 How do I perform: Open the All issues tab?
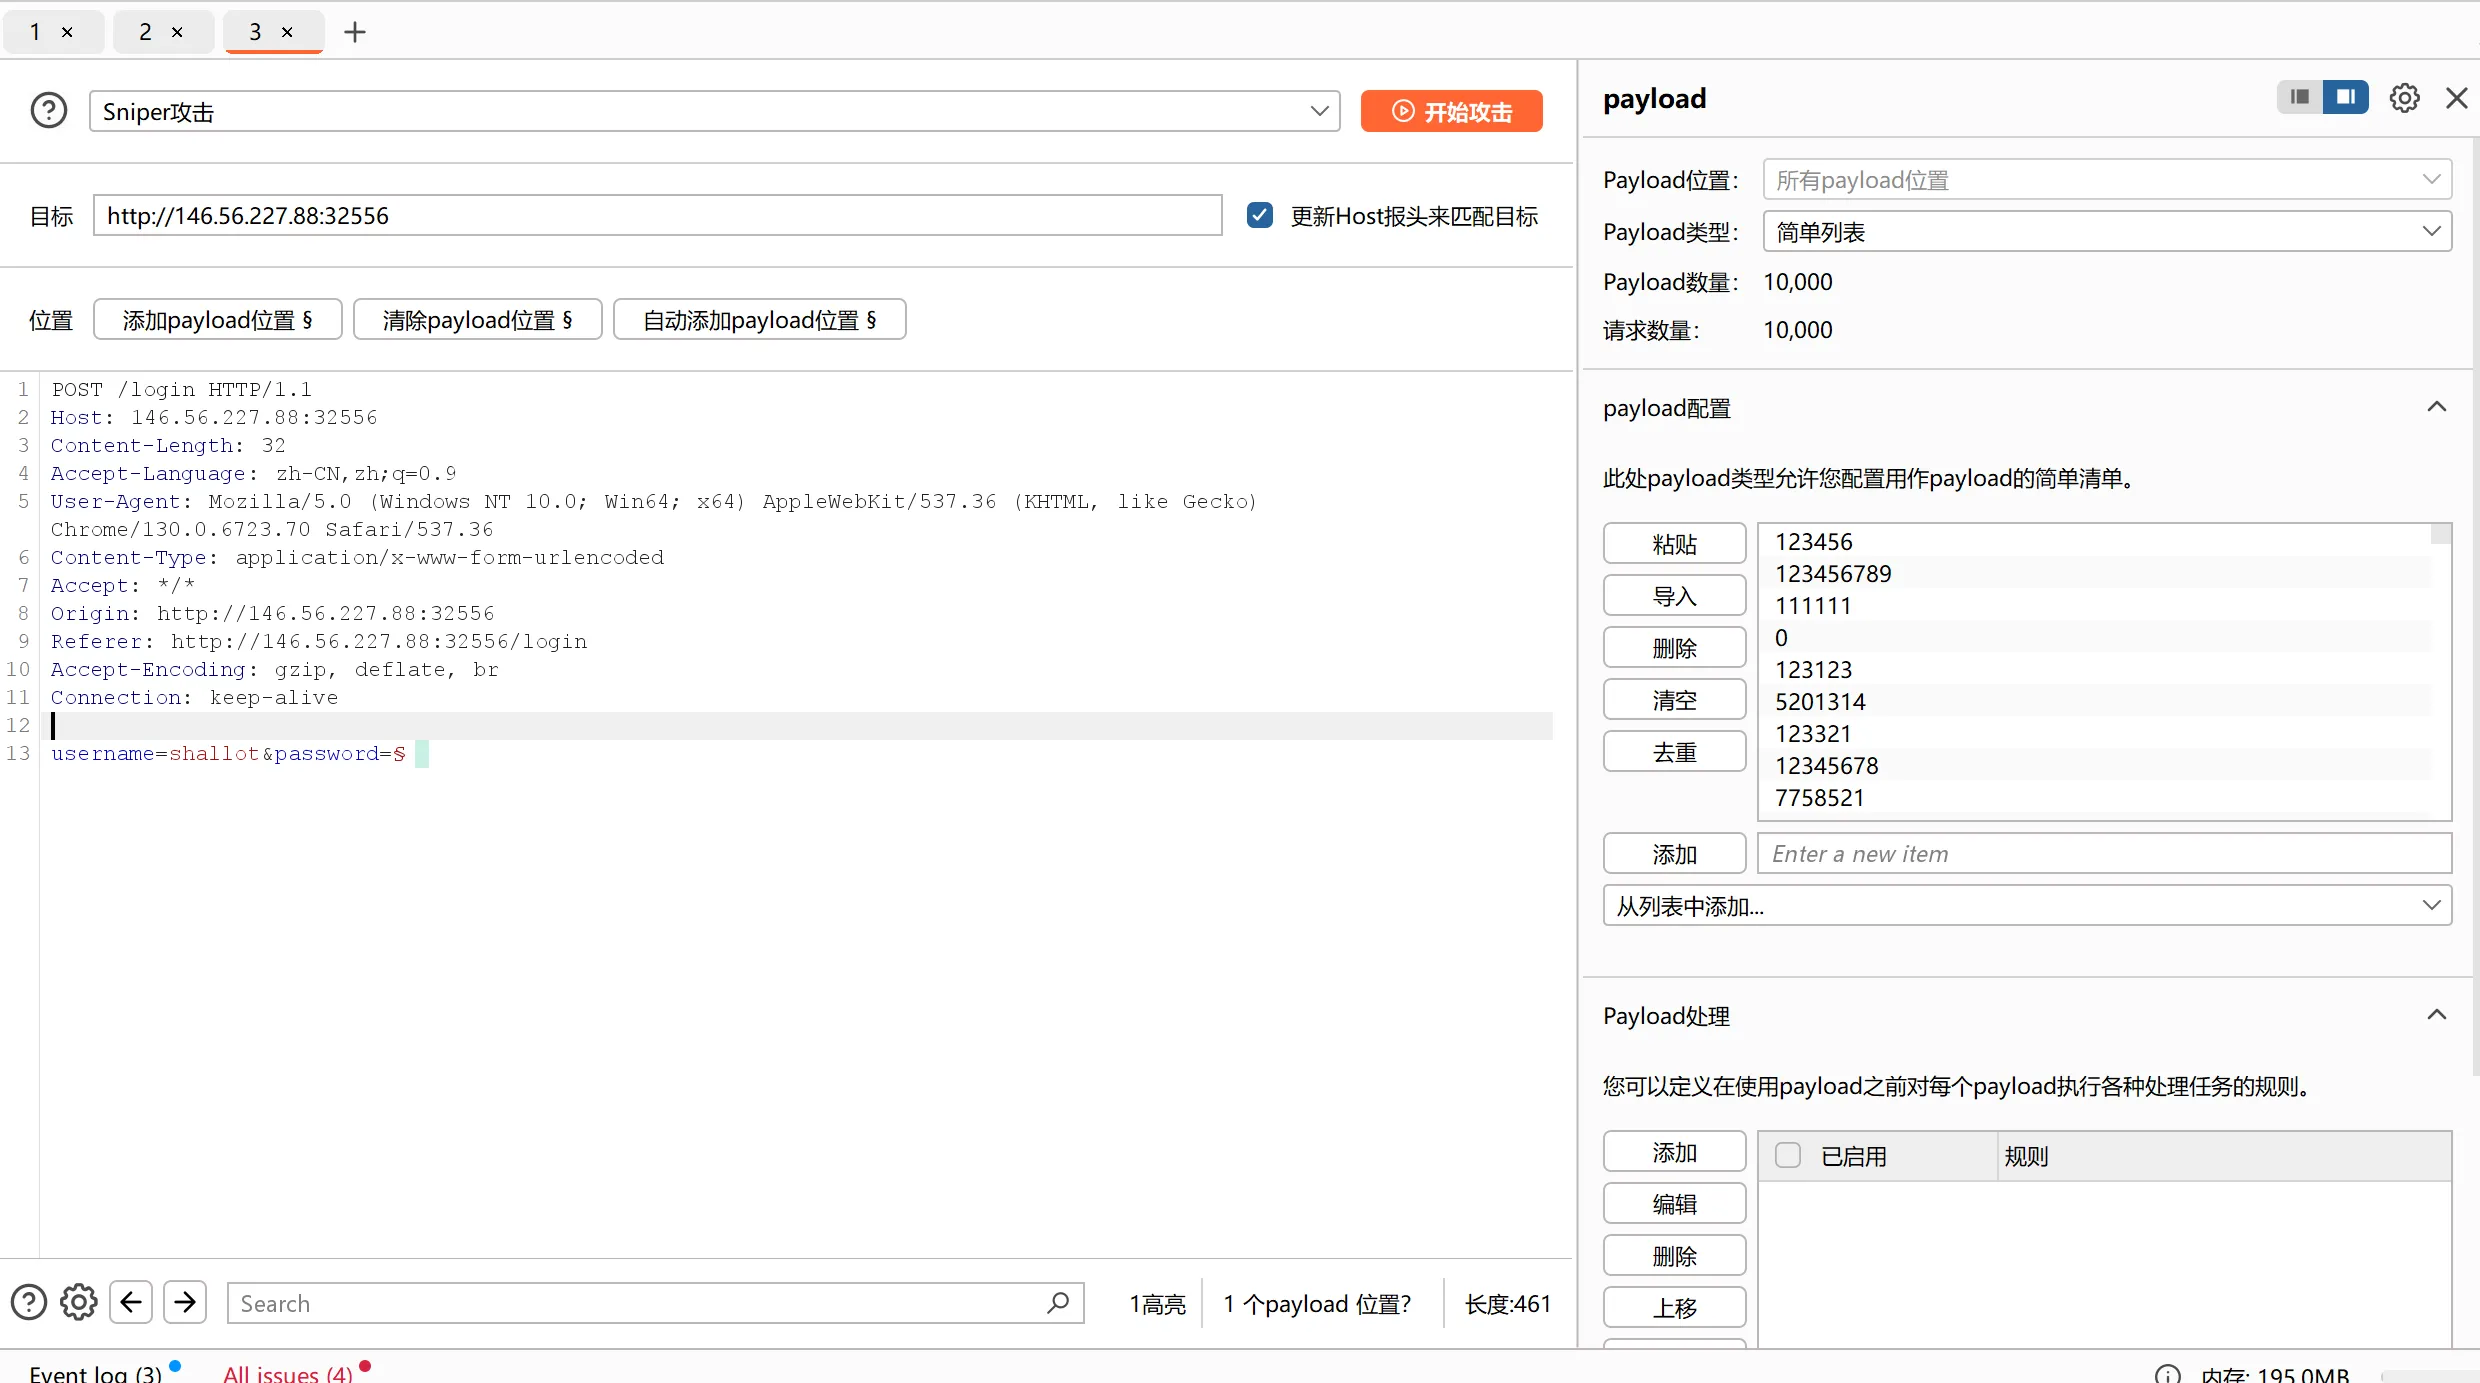tap(288, 1372)
